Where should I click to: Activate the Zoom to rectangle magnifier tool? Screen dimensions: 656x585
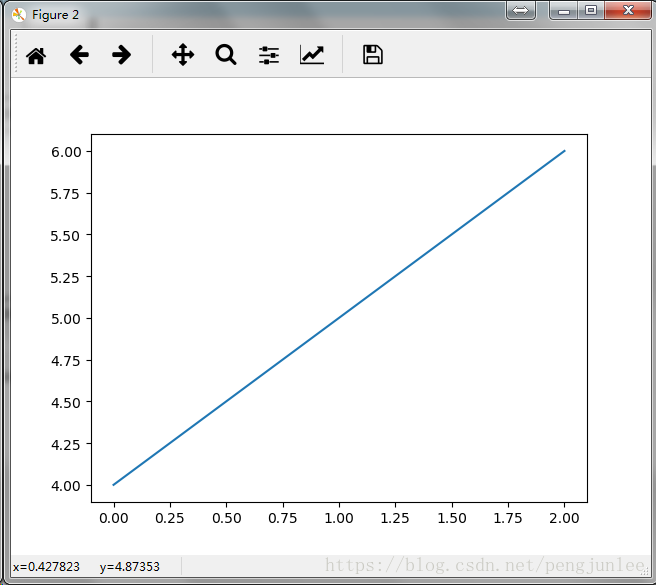click(226, 55)
